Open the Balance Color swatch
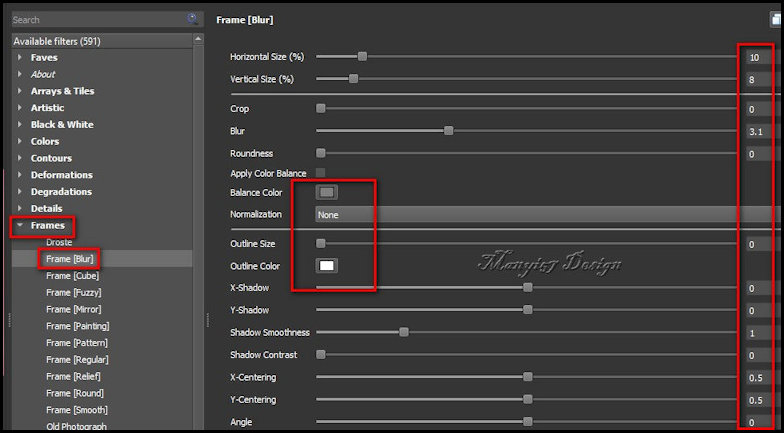This screenshot has width=784, height=433. [x=327, y=192]
